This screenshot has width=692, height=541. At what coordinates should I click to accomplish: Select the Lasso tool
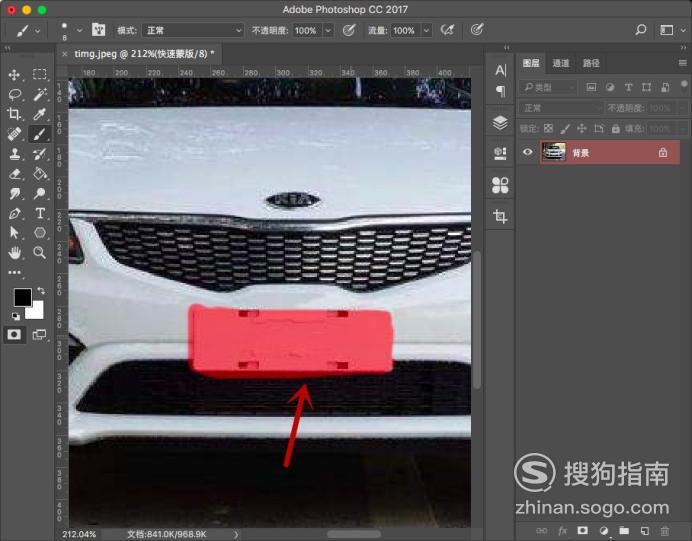coord(15,94)
